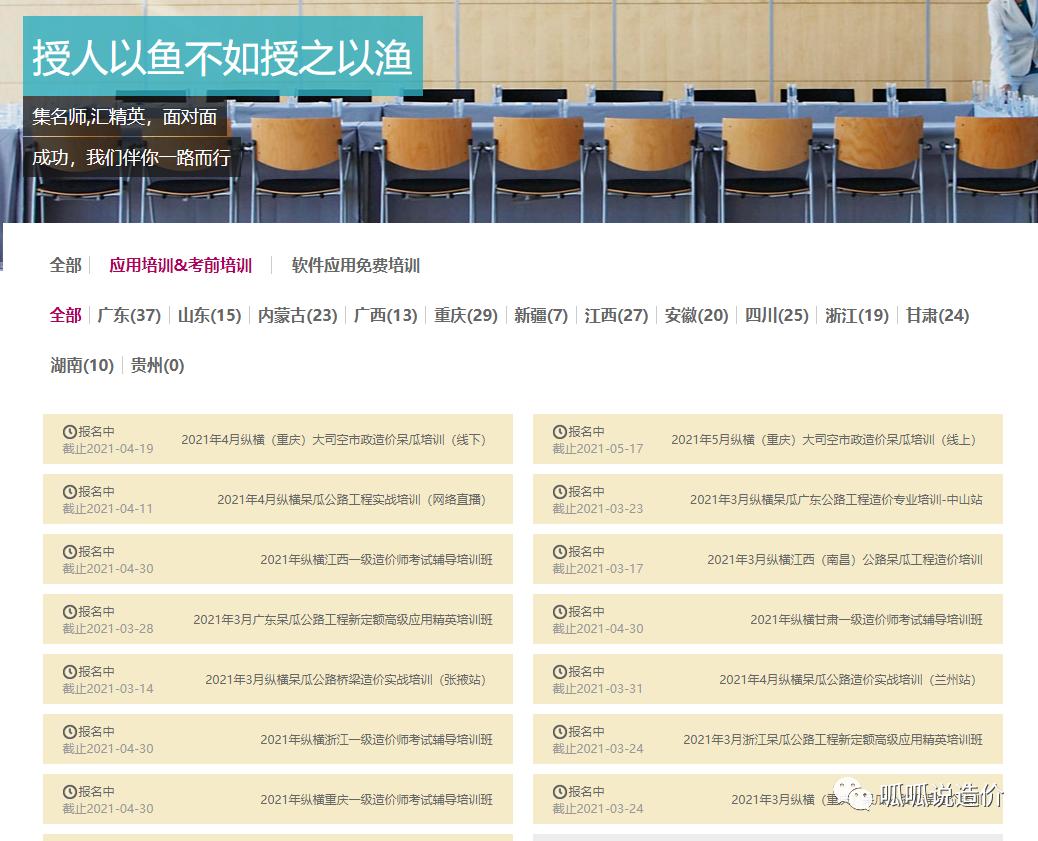This screenshot has width=1038, height=841.
Task: Click clock icon next to 截止2021-05-17 deadline
Action: pos(558,430)
